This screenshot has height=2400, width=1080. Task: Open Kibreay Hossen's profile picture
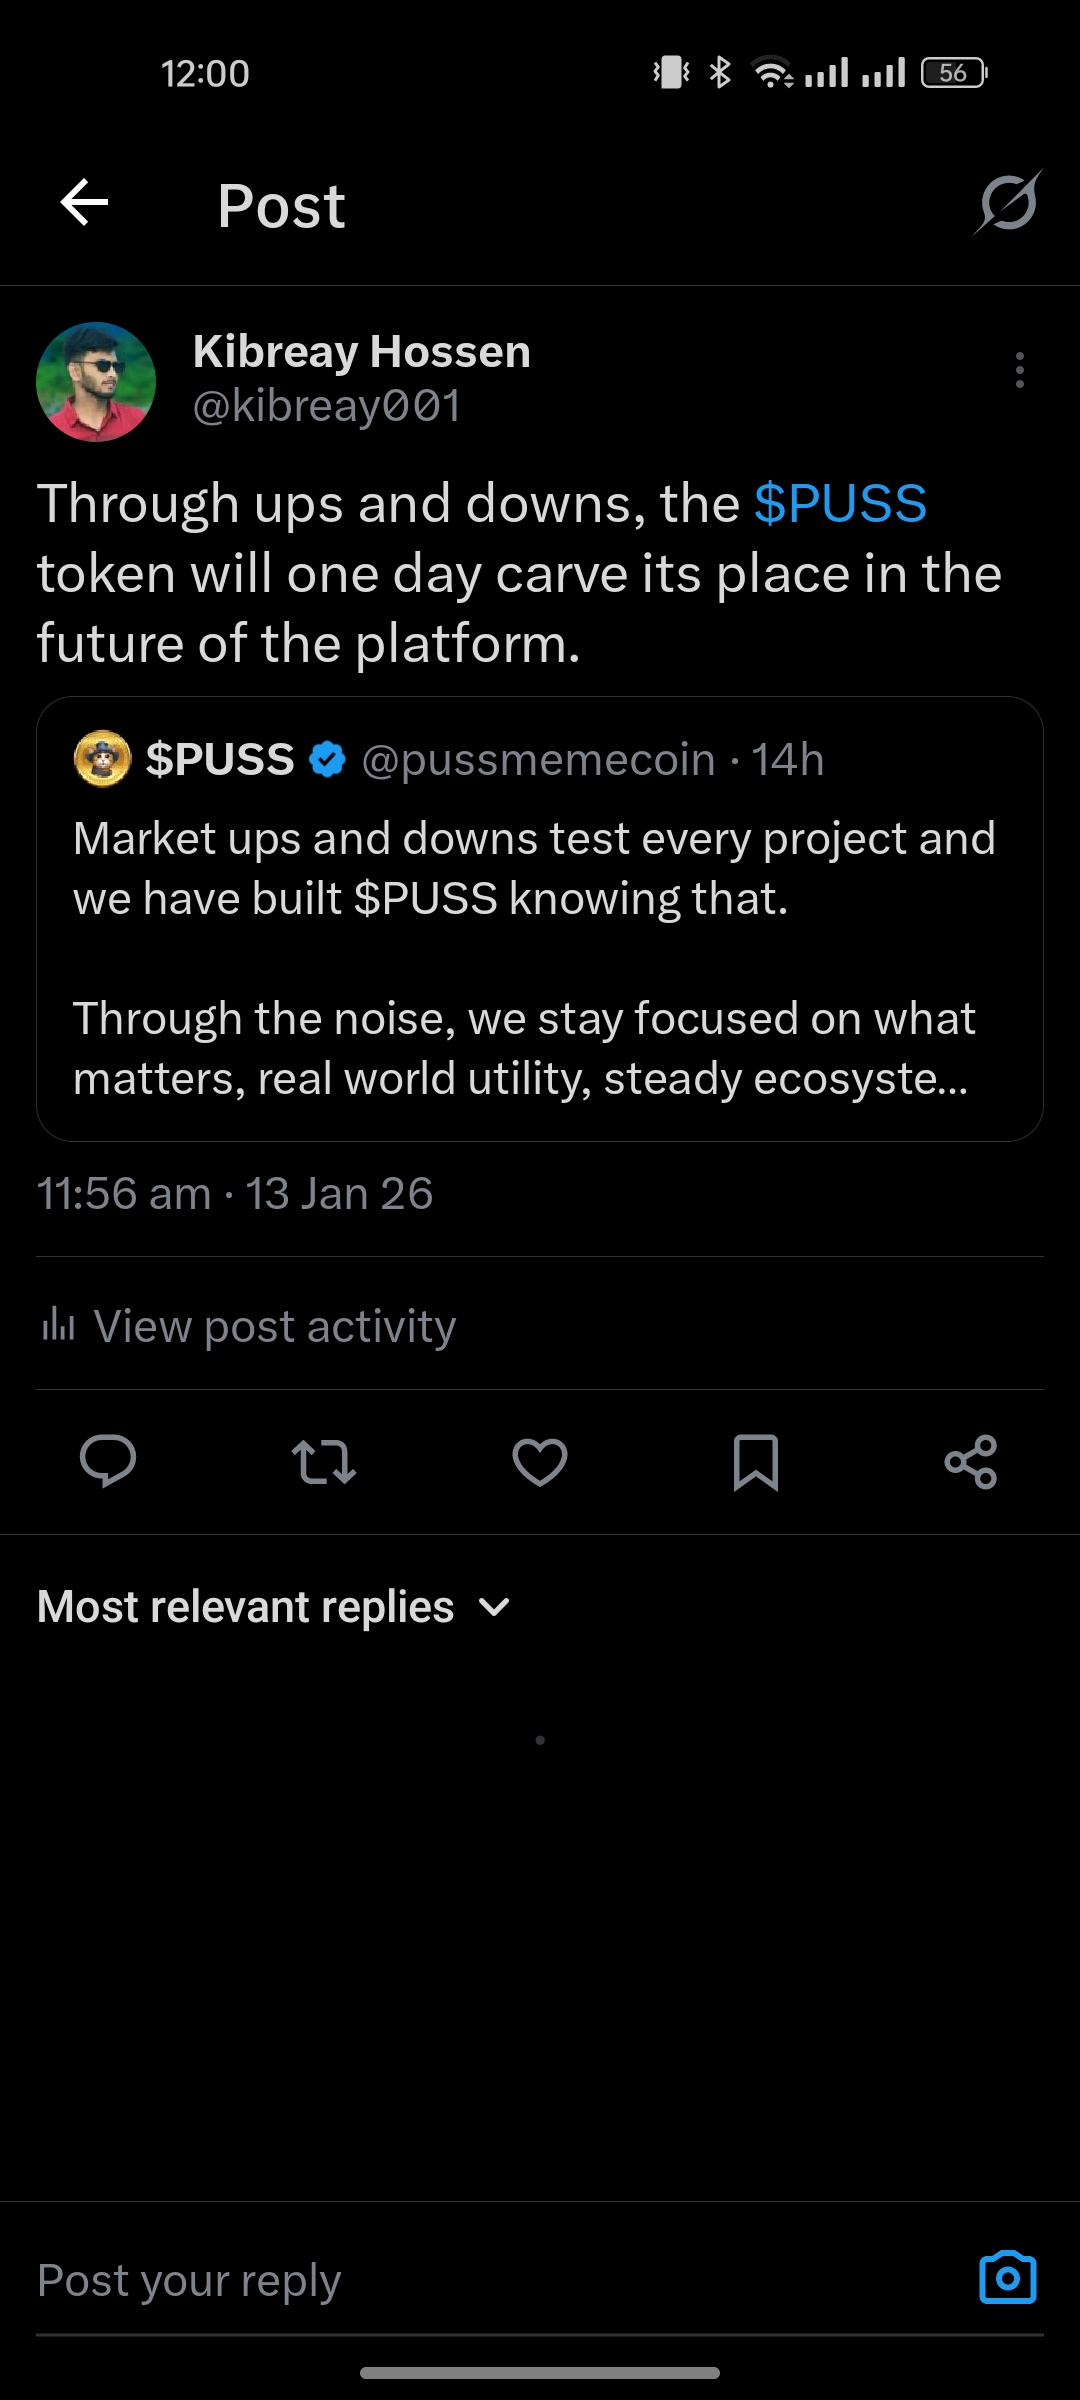96,382
